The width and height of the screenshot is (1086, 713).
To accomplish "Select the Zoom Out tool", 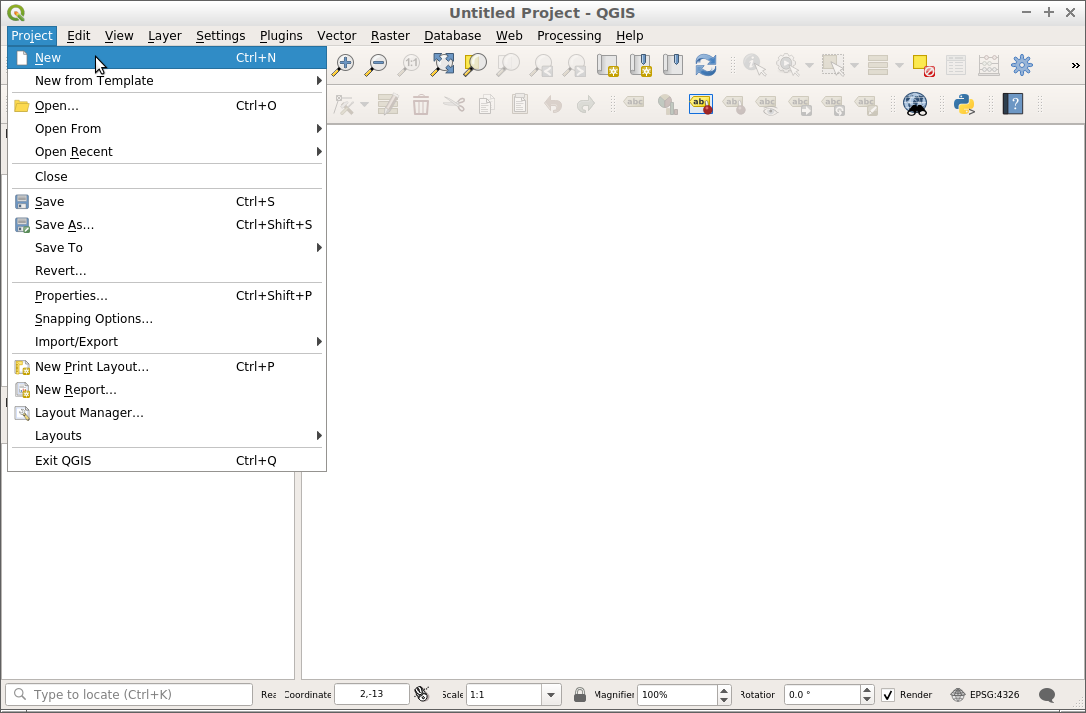I will point(376,65).
